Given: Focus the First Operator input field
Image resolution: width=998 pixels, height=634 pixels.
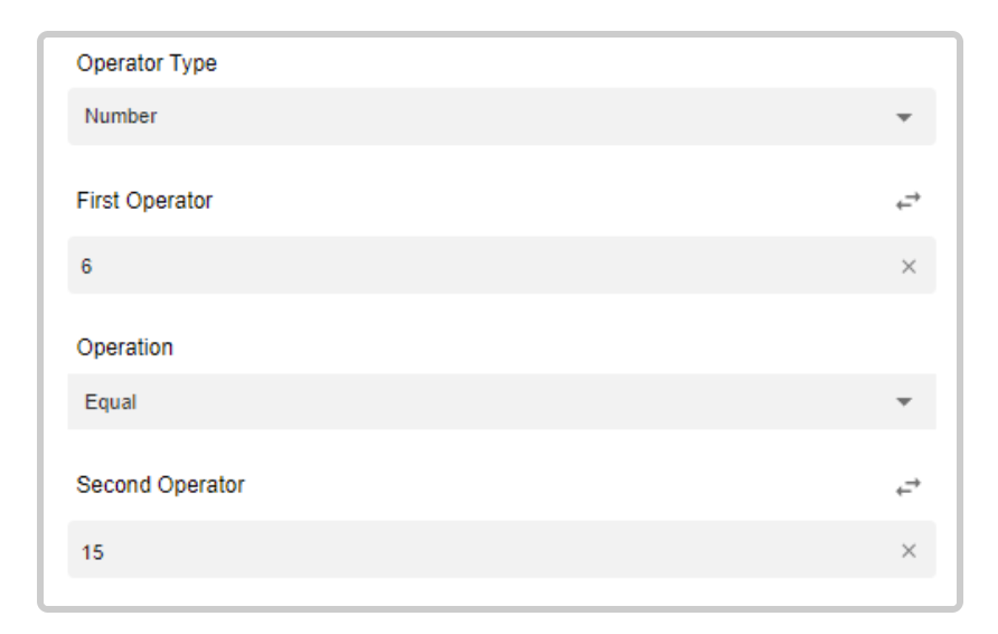Looking at the screenshot, I should [502, 265].
